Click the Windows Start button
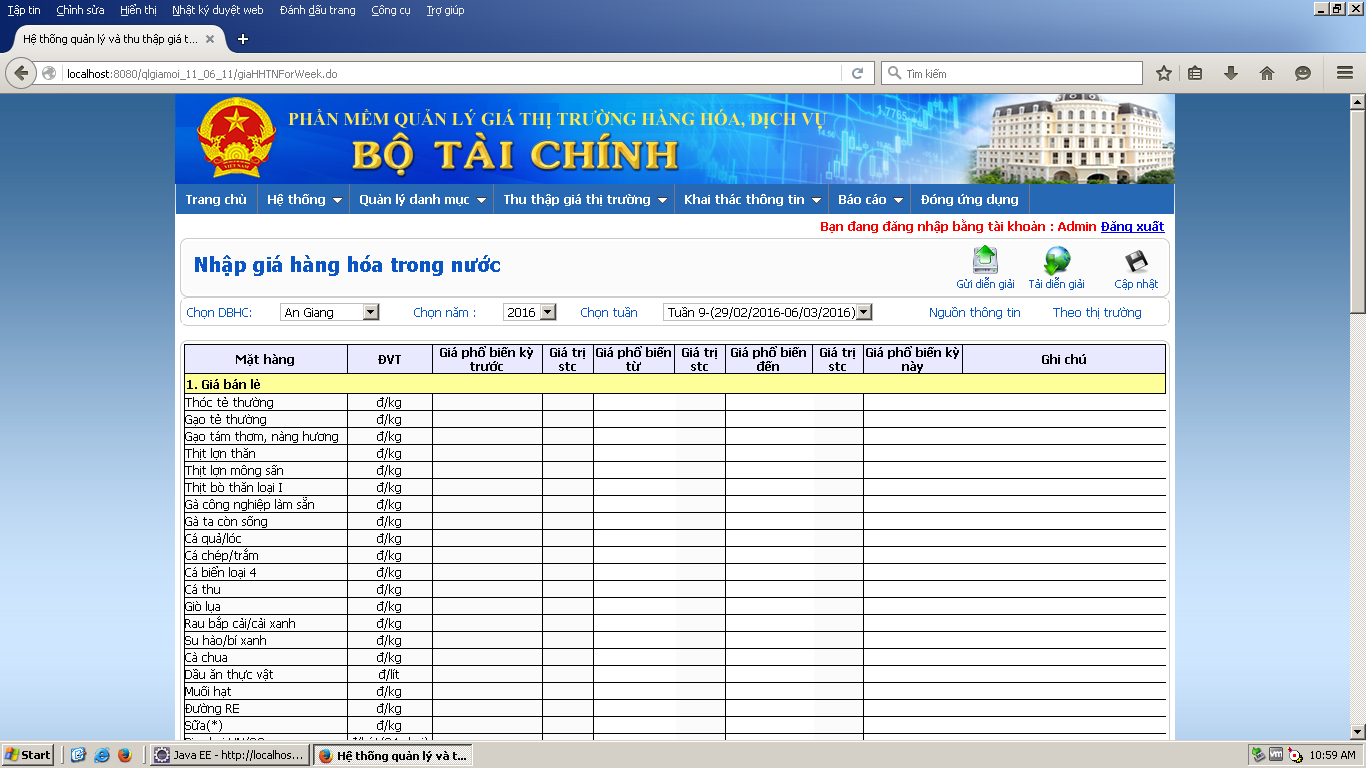 [x=28, y=755]
